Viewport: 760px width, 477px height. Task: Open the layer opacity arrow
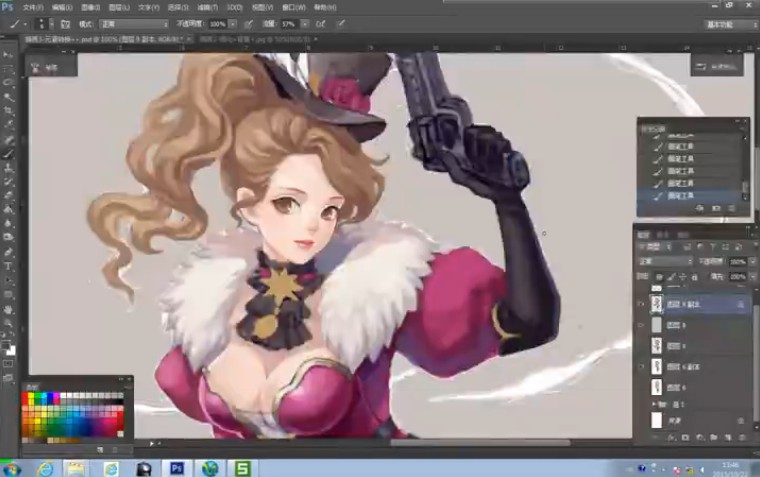752,261
